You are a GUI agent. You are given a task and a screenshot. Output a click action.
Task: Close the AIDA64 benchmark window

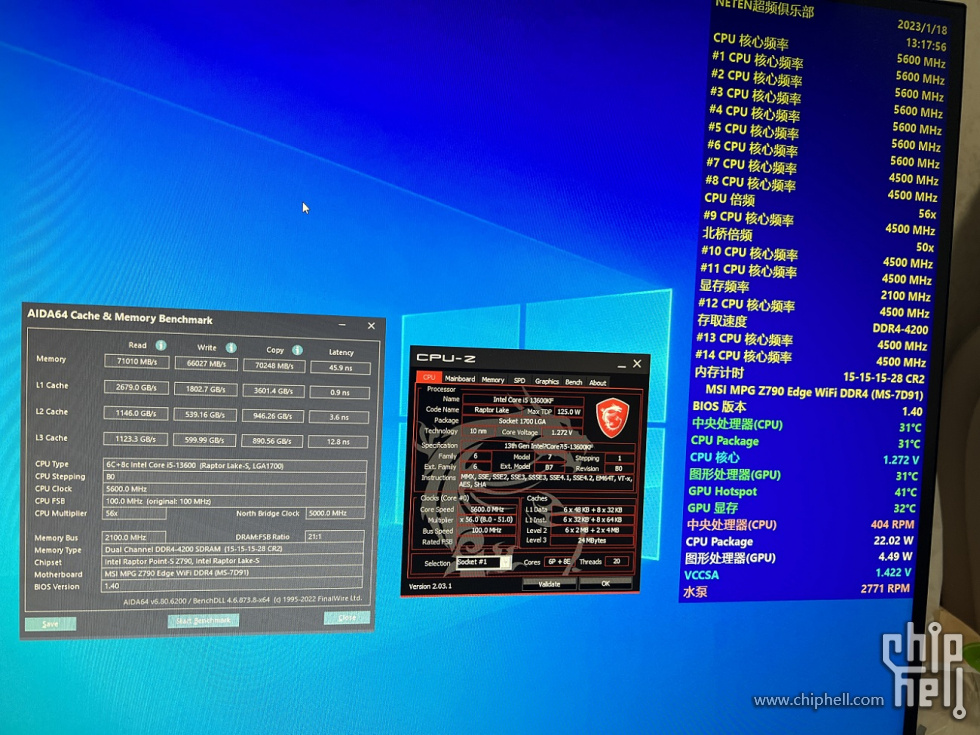click(x=371, y=326)
